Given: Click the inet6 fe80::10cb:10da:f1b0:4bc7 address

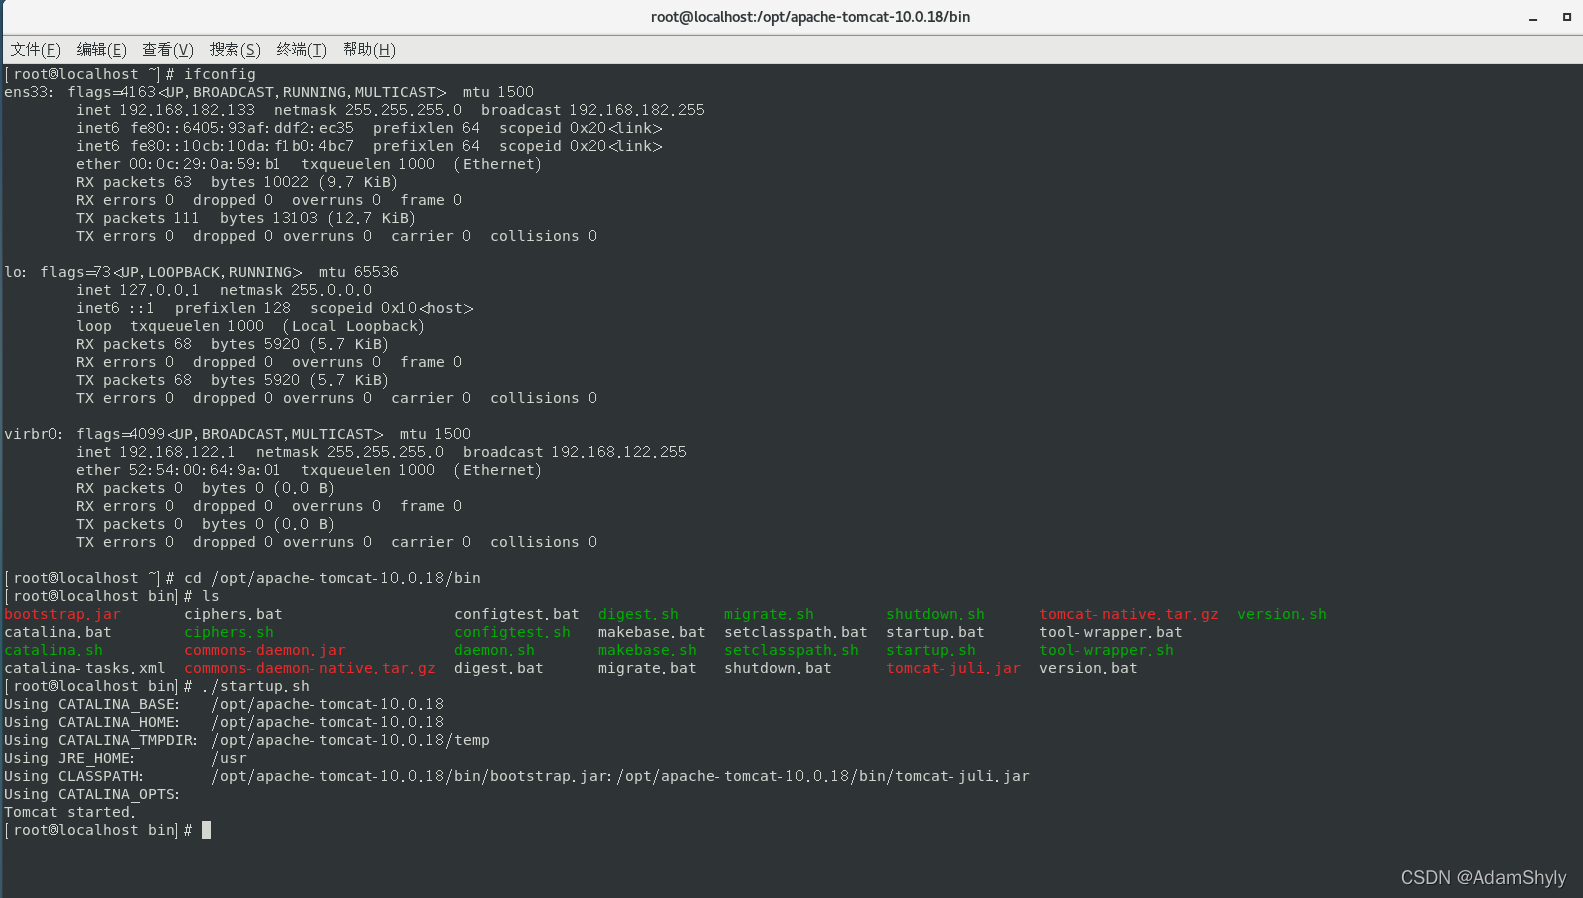Looking at the screenshot, I should pos(242,146).
